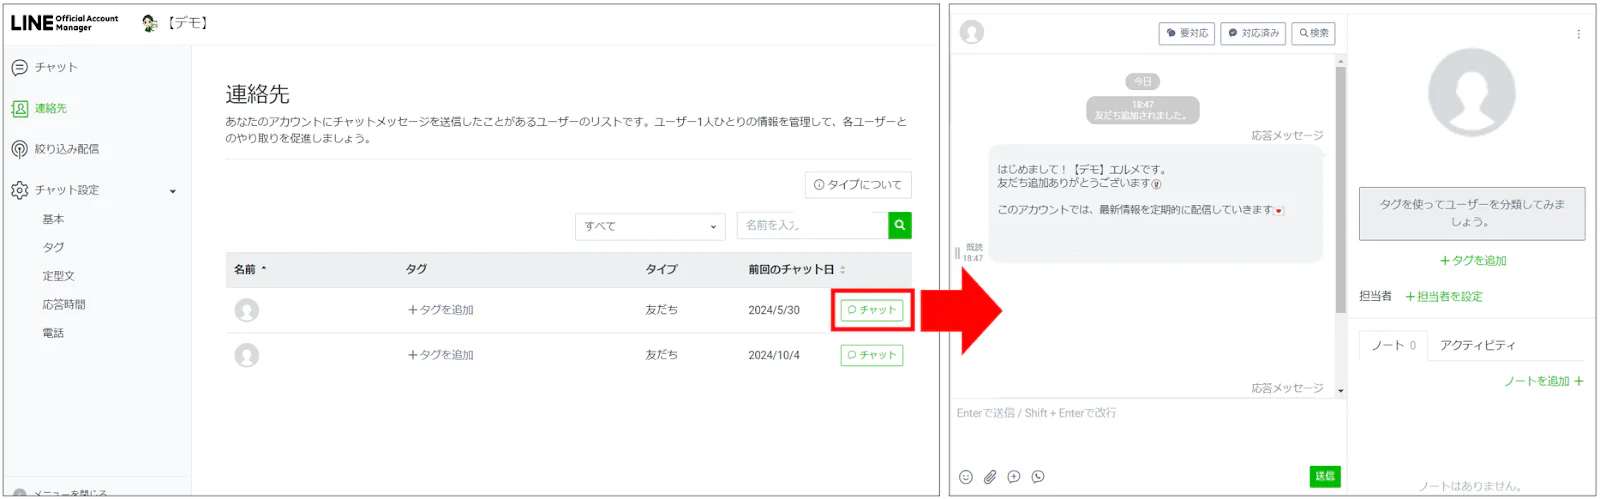The image size is (1600, 499).
Task: Open the 応答時間 settings item
Action: pyautogui.click(x=64, y=304)
